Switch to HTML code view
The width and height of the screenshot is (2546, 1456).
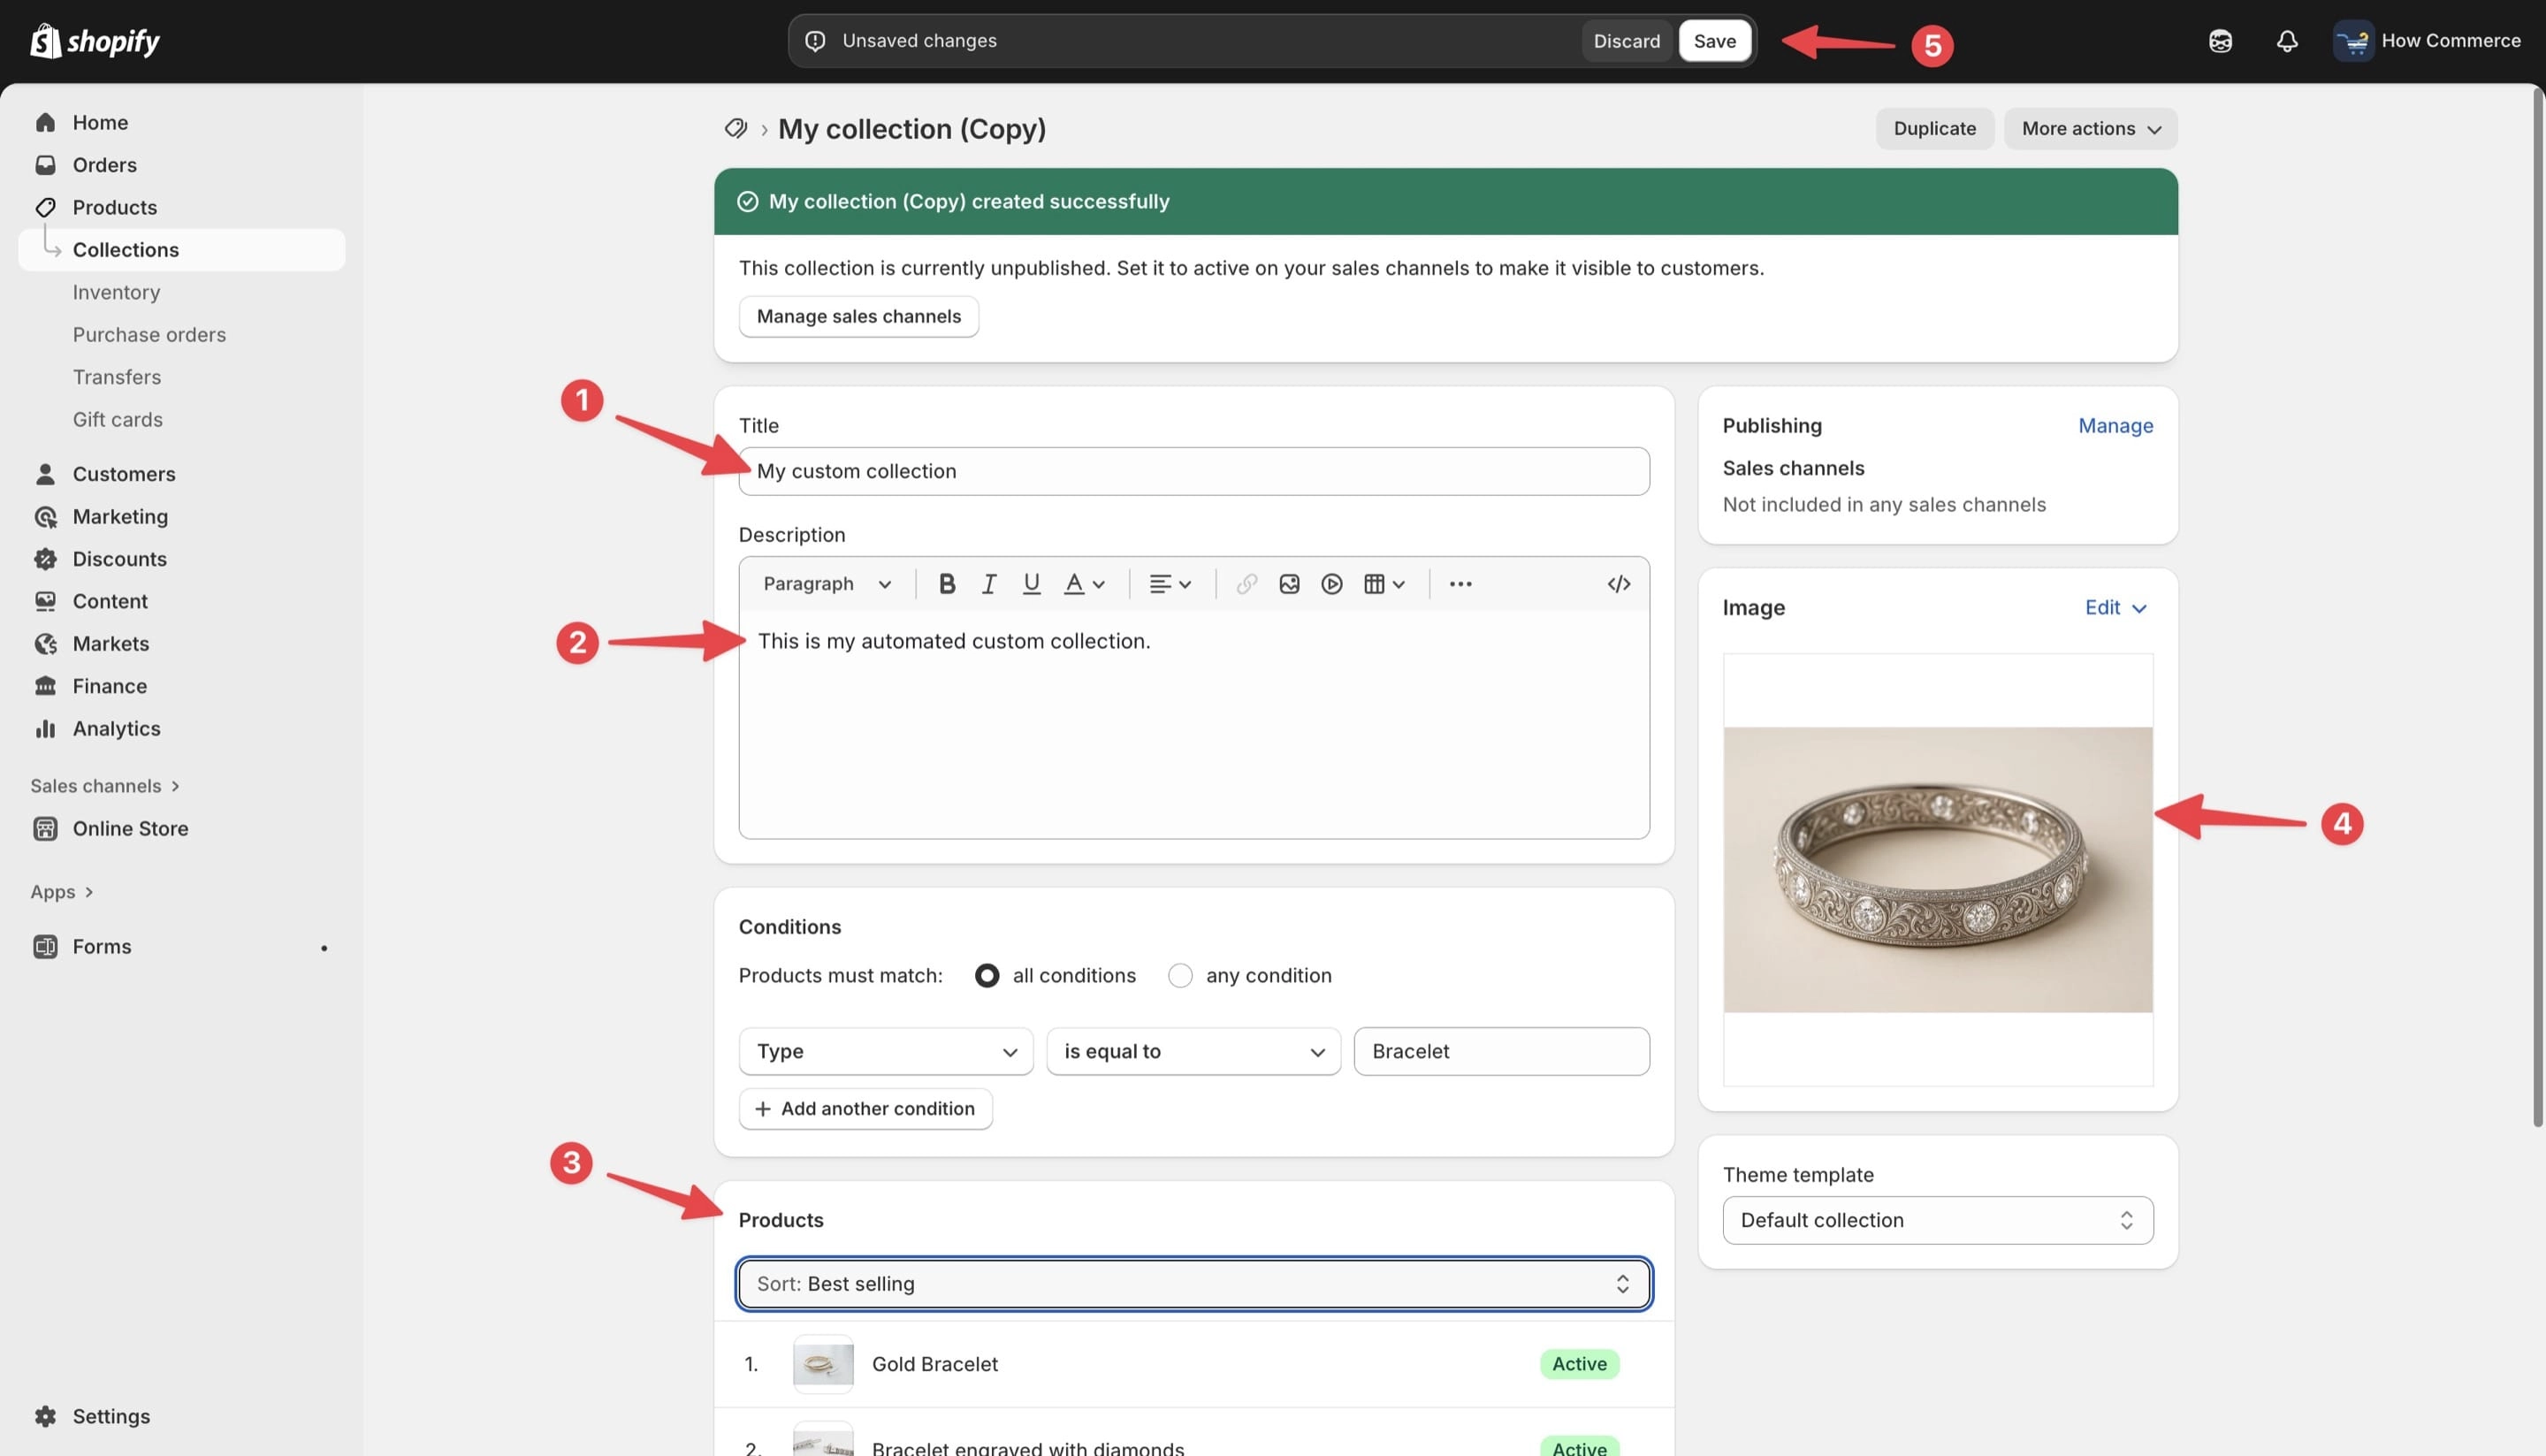click(x=1619, y=584)
